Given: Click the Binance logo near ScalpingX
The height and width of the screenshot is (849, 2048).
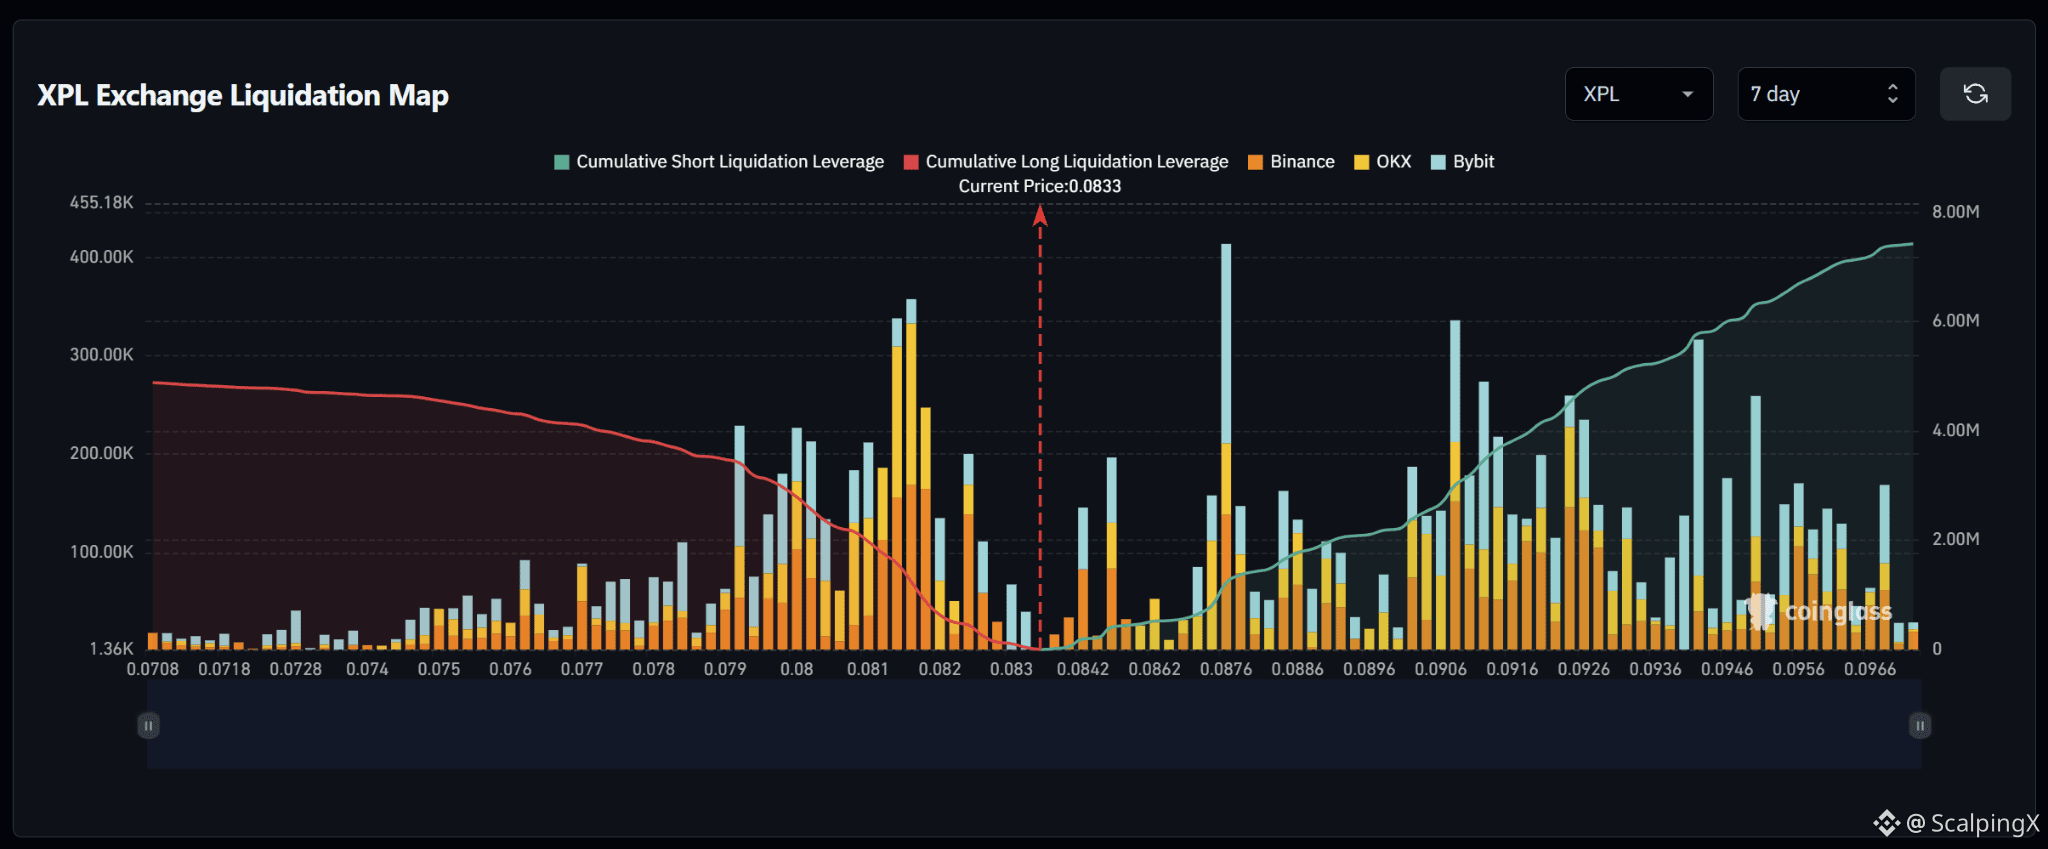Looking at the screenshot, I should pos(1886,823).
